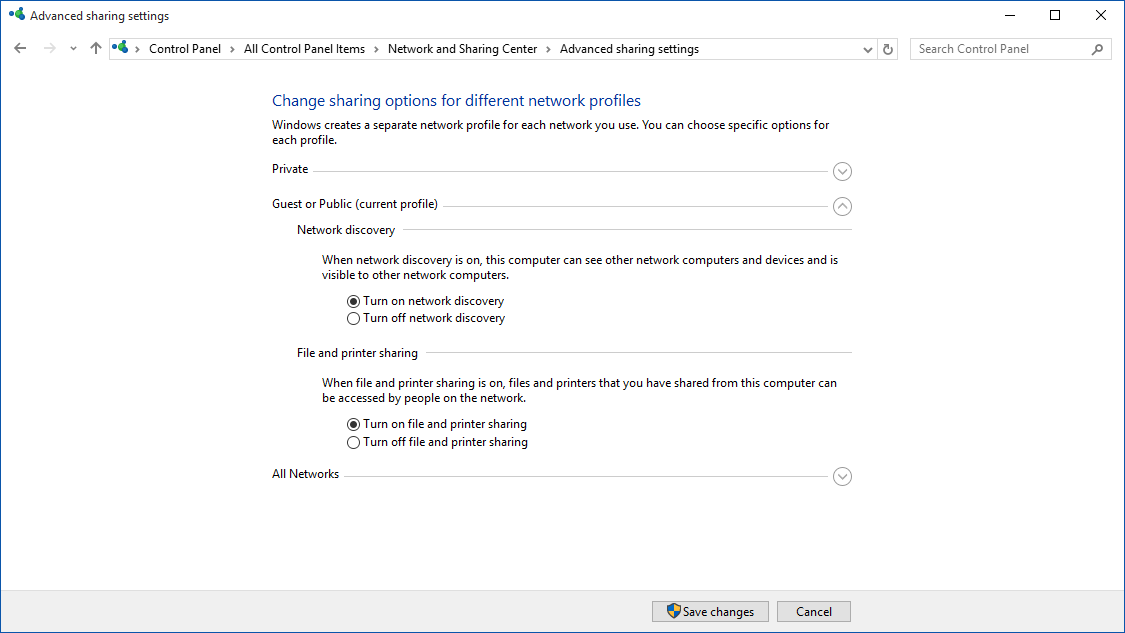Select turn off file and printer sharing
The height and width of the screenshot is (633, 1125).
(x=353, y=442)
